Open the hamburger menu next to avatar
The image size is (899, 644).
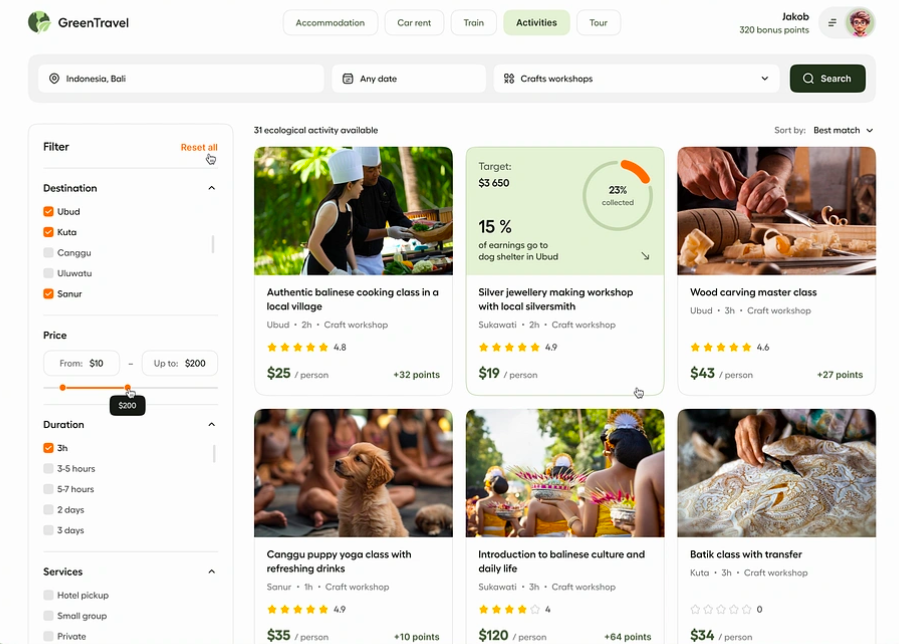pyautogui.click(x=832, y=23)
